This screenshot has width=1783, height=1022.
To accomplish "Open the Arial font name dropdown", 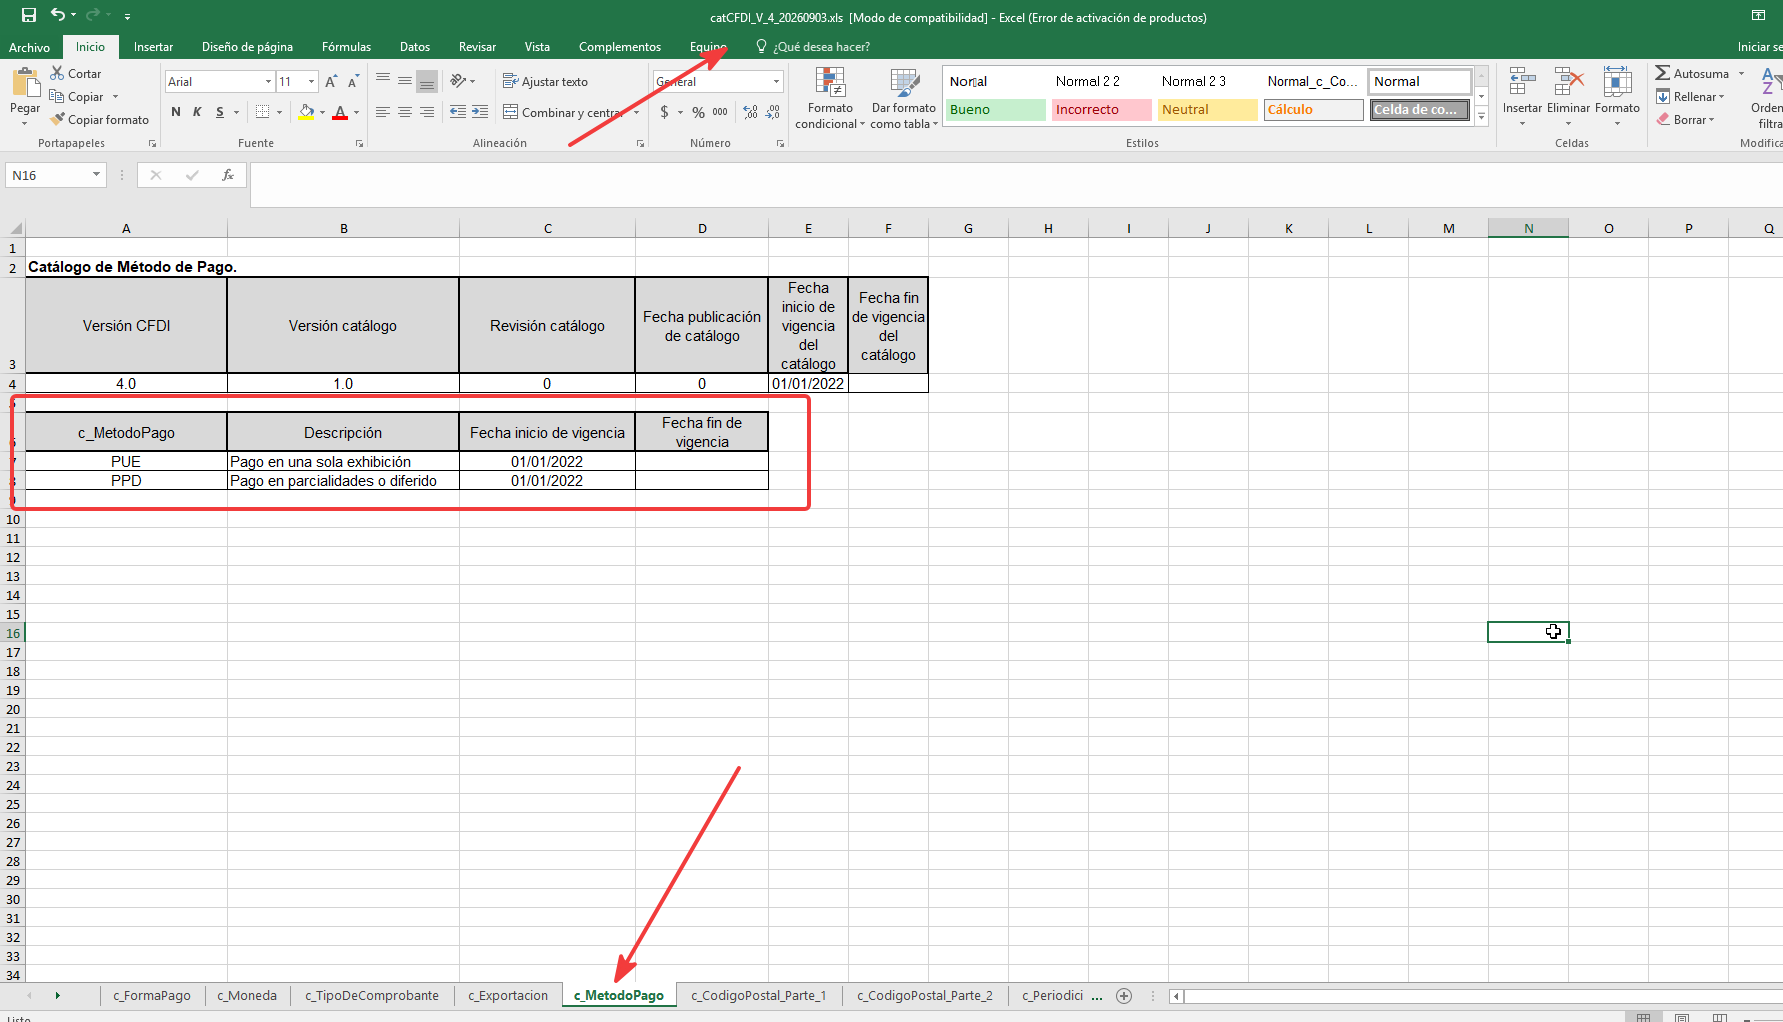I will (x=268, y=82).
